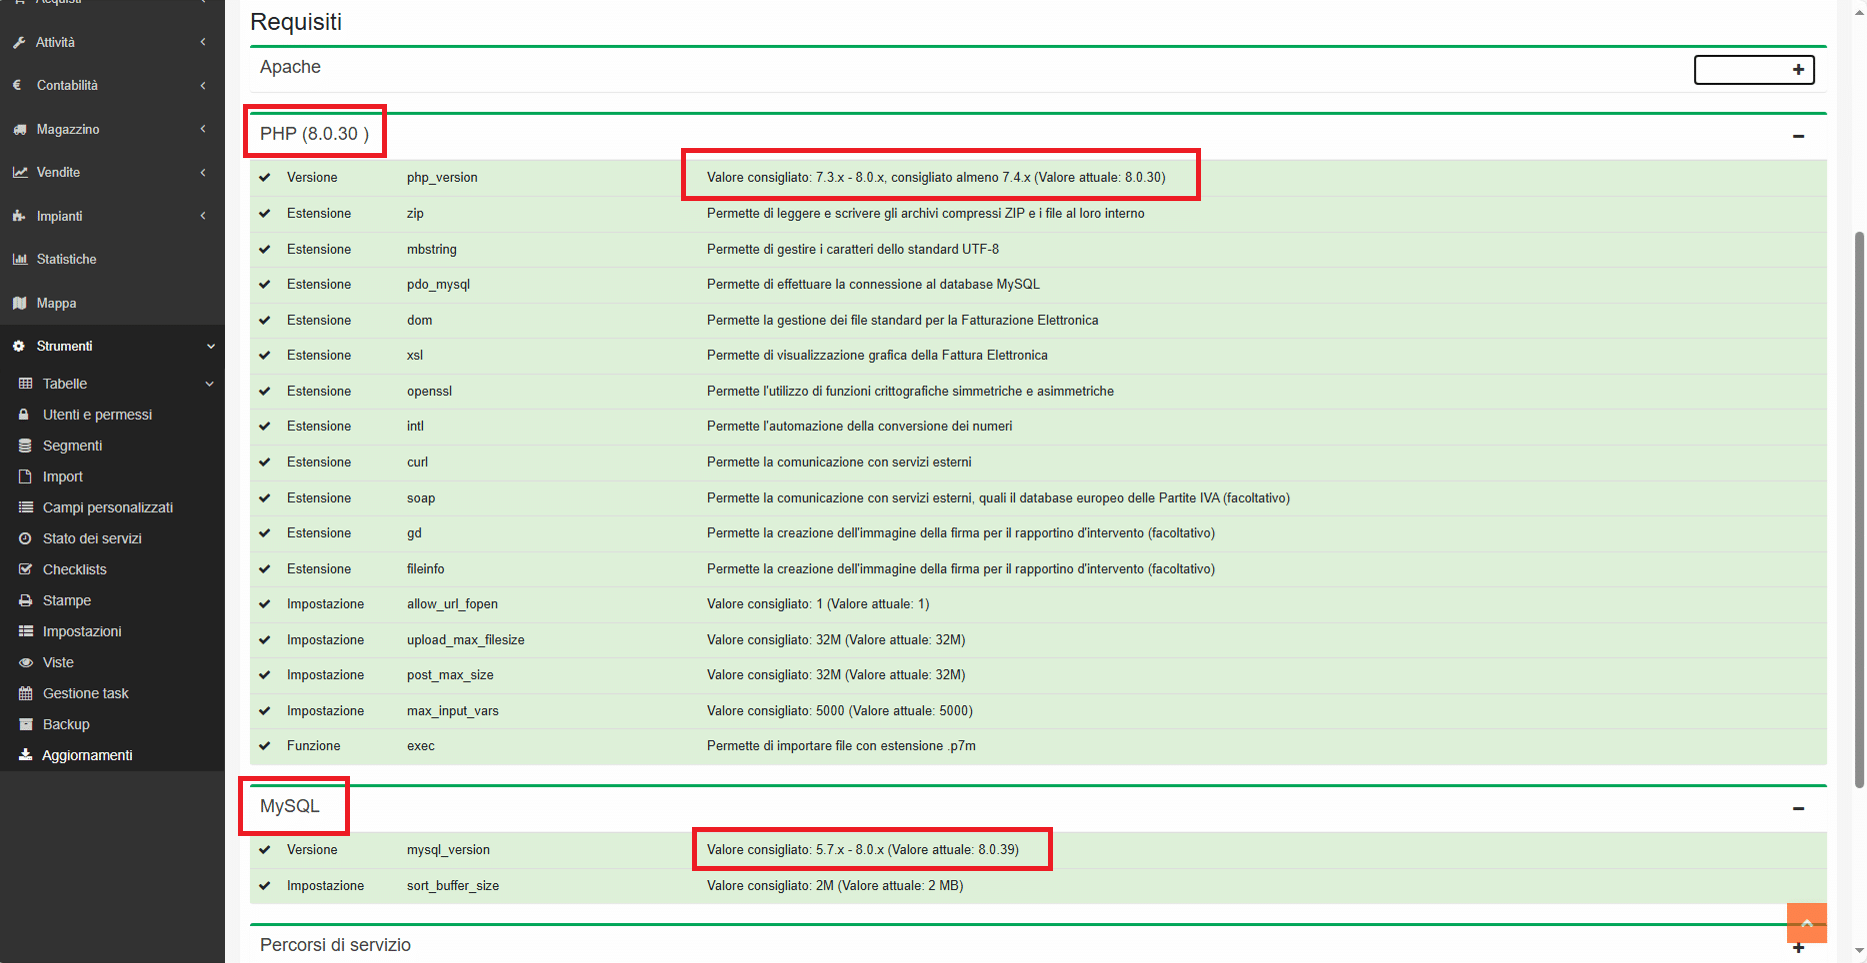Expand the Contabilità menu chevron
1867x963 pixels.
tap(203, 86)
